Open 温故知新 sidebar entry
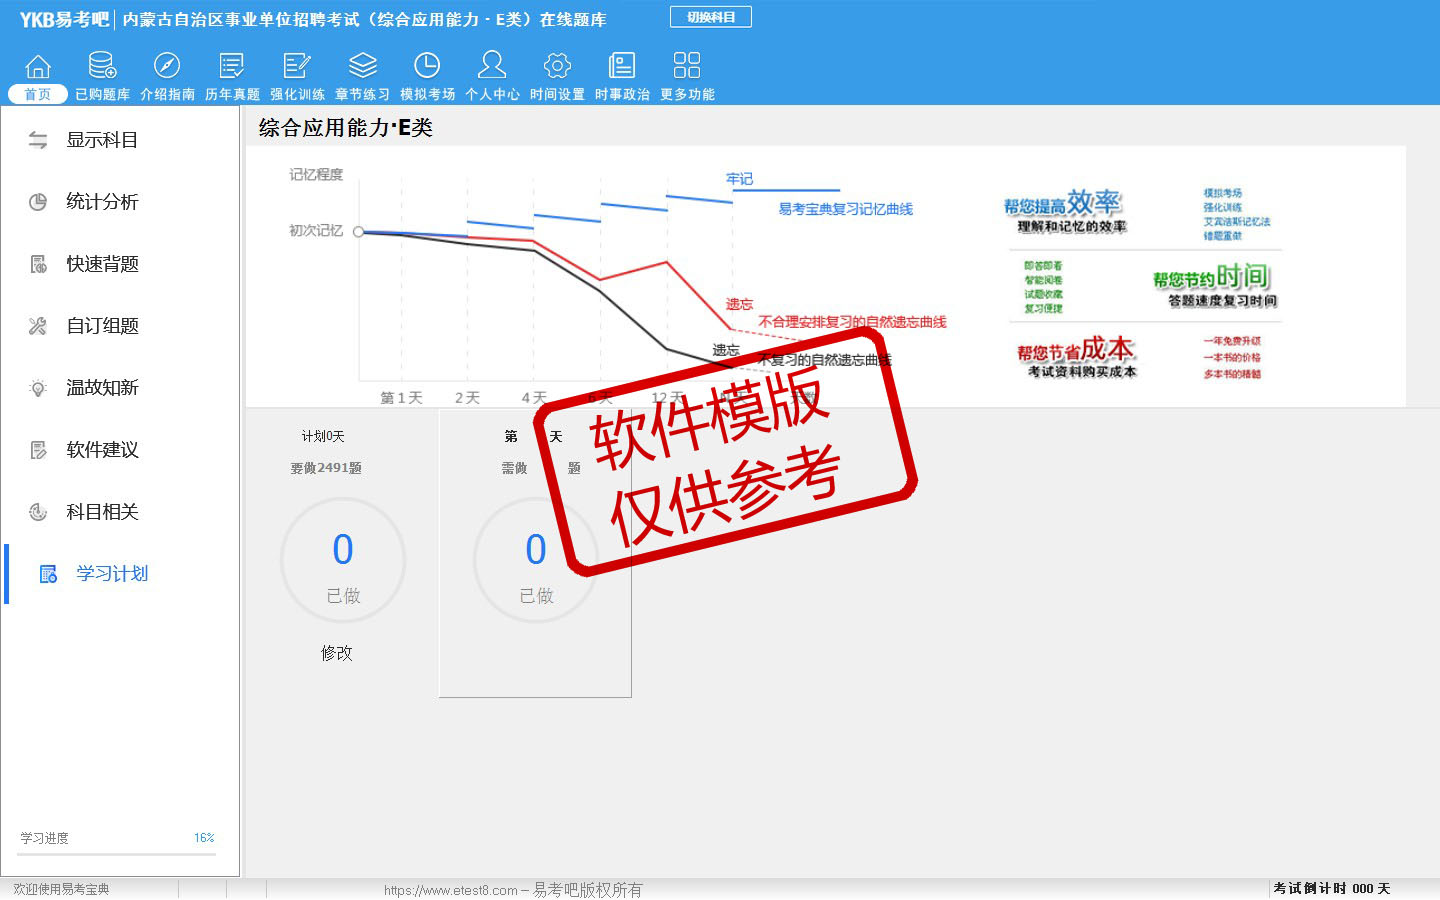 pos(101,388)
